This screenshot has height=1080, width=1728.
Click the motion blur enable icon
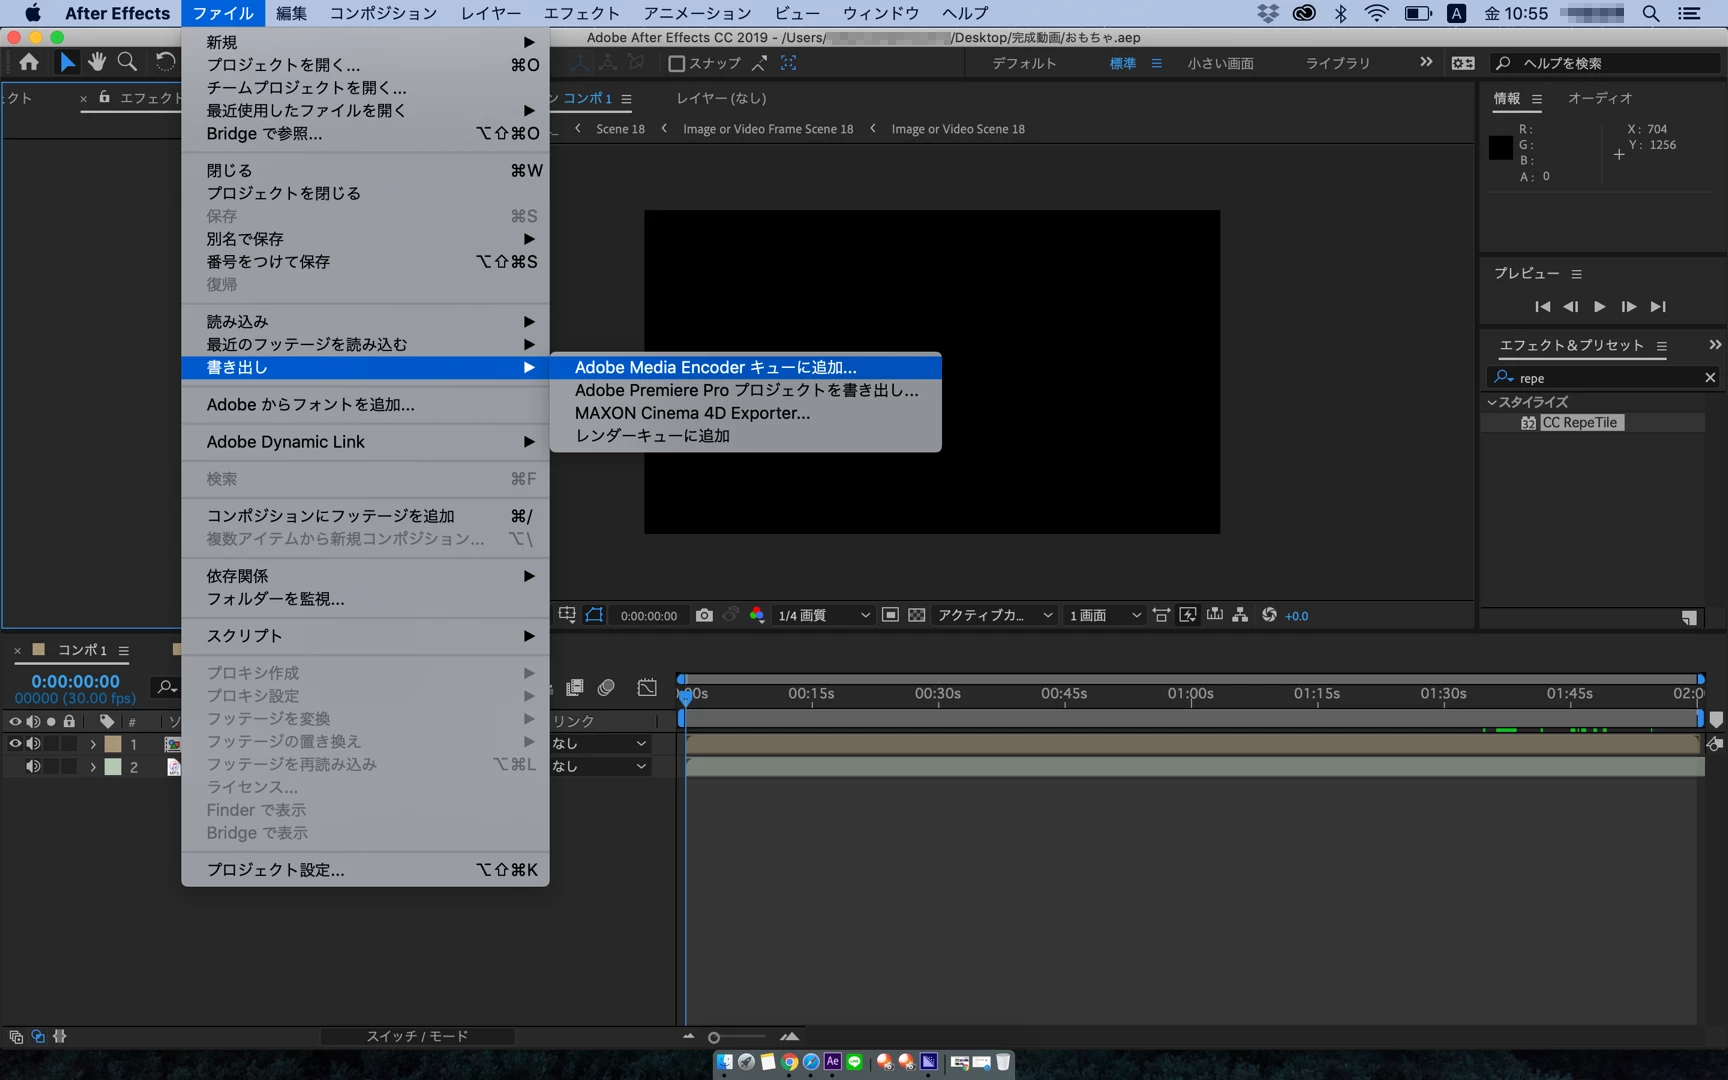(606, 687)
